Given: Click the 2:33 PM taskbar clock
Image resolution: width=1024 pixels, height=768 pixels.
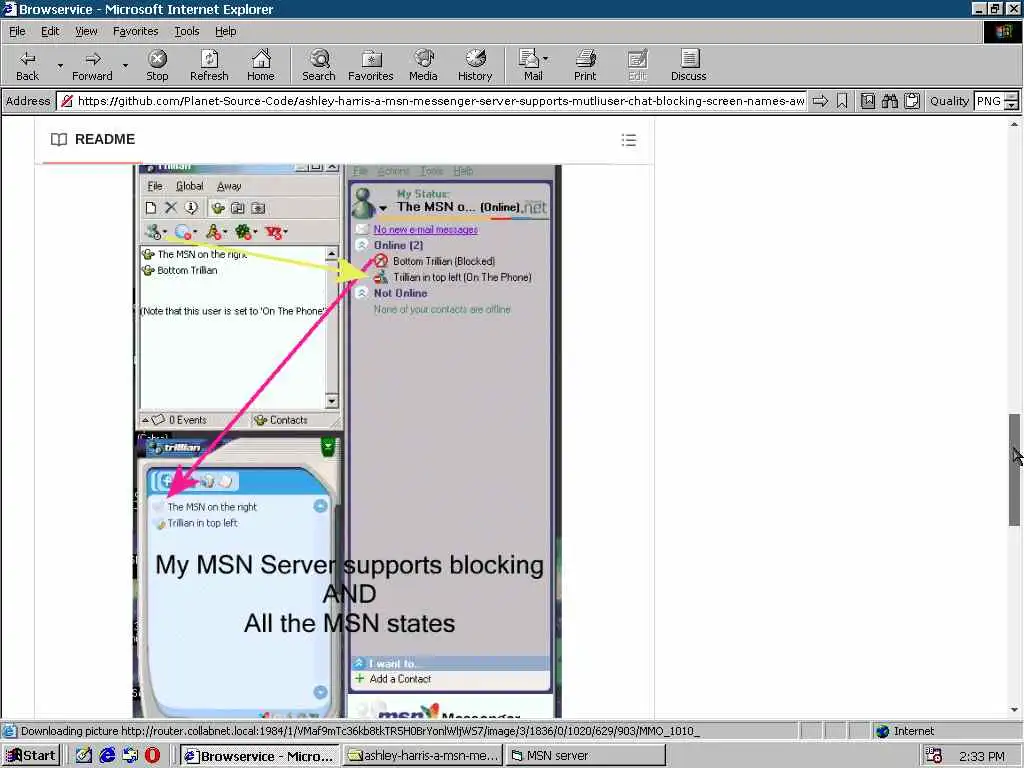Looking at the screenshot, I should pyautogui.click(x=982, y=756).
